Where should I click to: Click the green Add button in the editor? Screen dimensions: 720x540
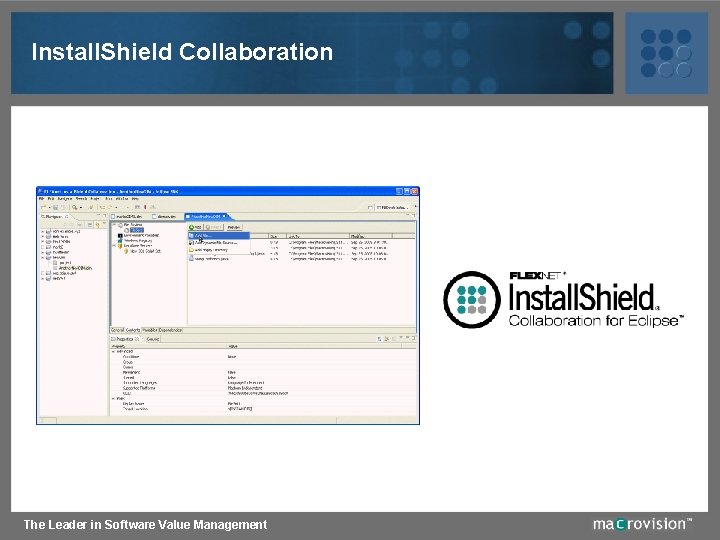[x=195, y=227]
